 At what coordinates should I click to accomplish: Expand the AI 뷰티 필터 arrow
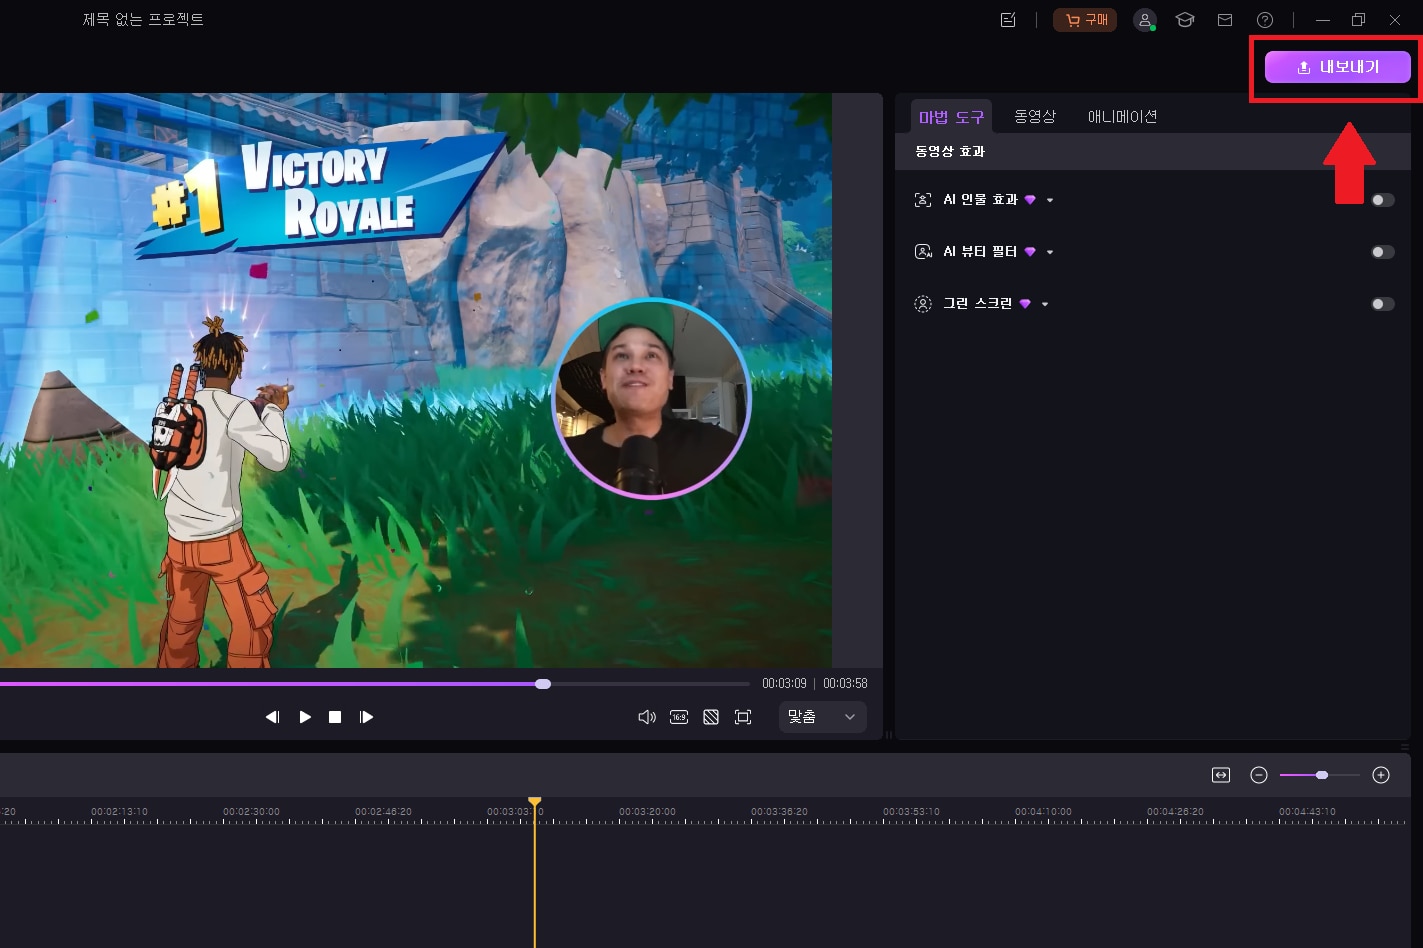click(1050, 253)
